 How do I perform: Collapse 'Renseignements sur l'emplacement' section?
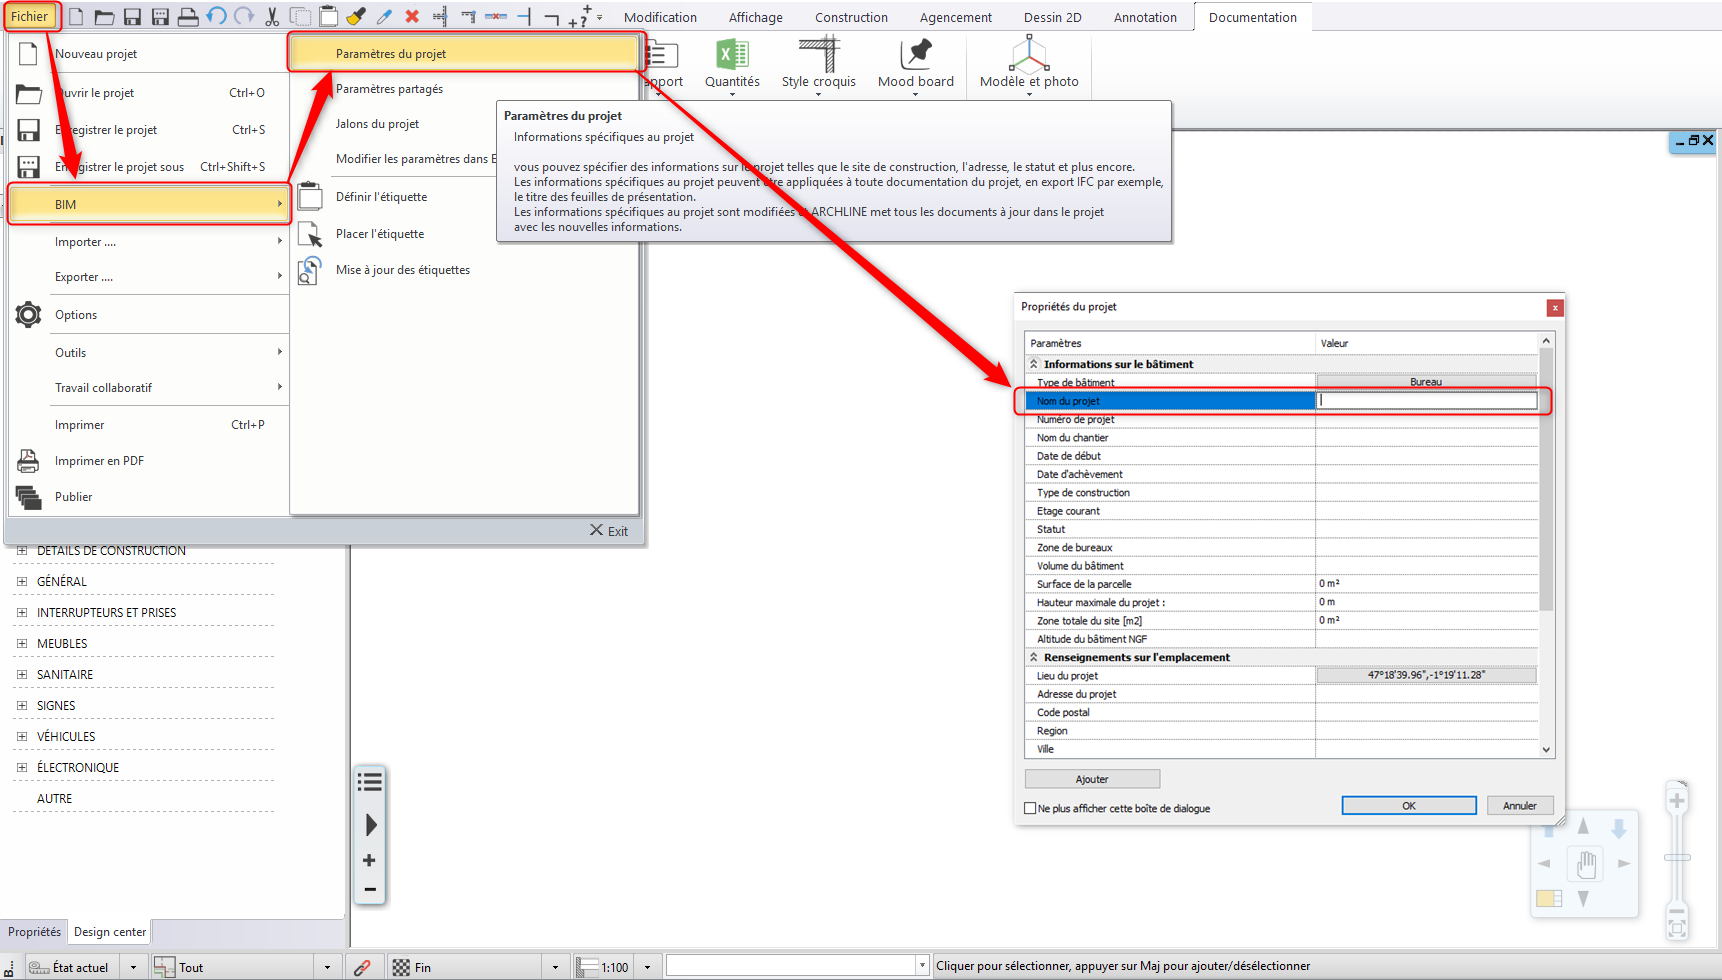1034,657
